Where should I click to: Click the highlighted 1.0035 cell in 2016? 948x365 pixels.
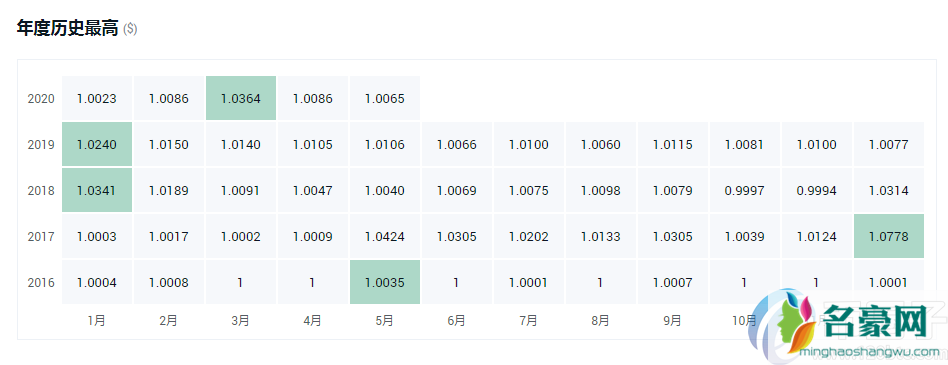(x=385, y=282)
